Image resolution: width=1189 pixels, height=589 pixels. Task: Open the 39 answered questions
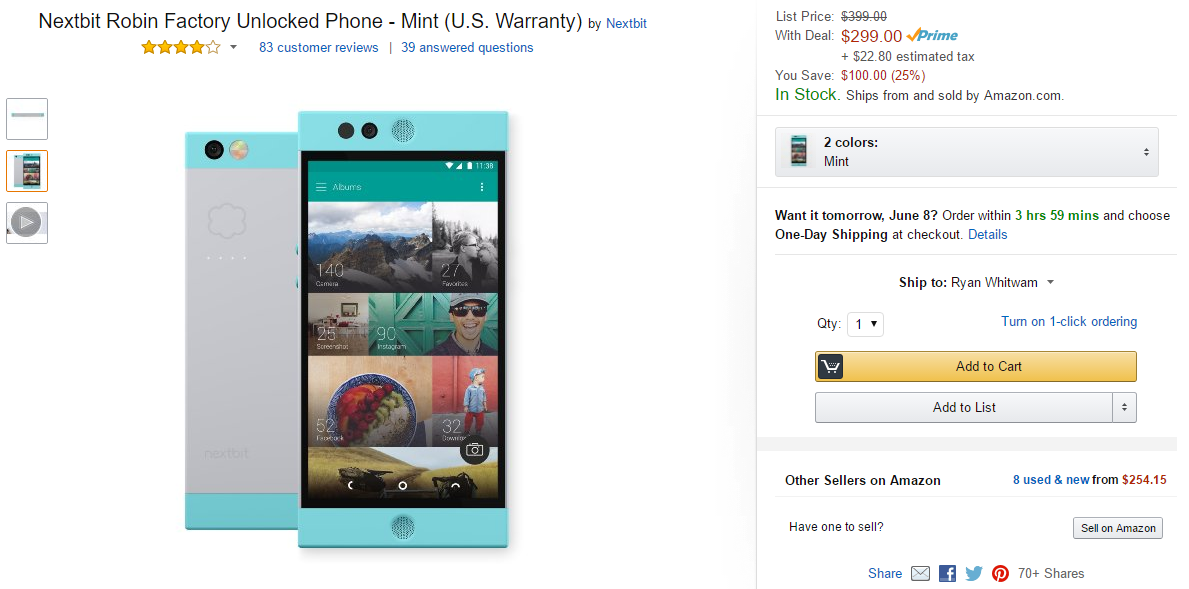[467, 46]
